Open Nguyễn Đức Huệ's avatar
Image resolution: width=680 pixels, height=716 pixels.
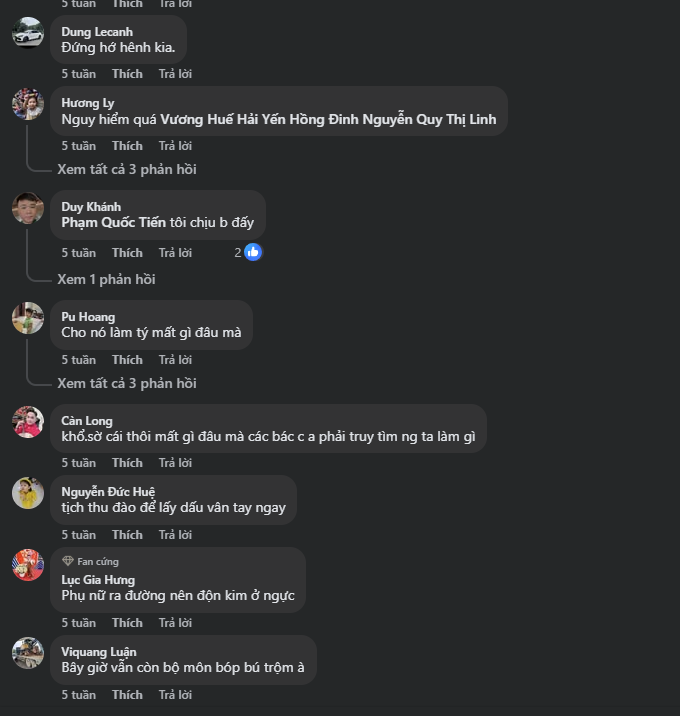28,493
